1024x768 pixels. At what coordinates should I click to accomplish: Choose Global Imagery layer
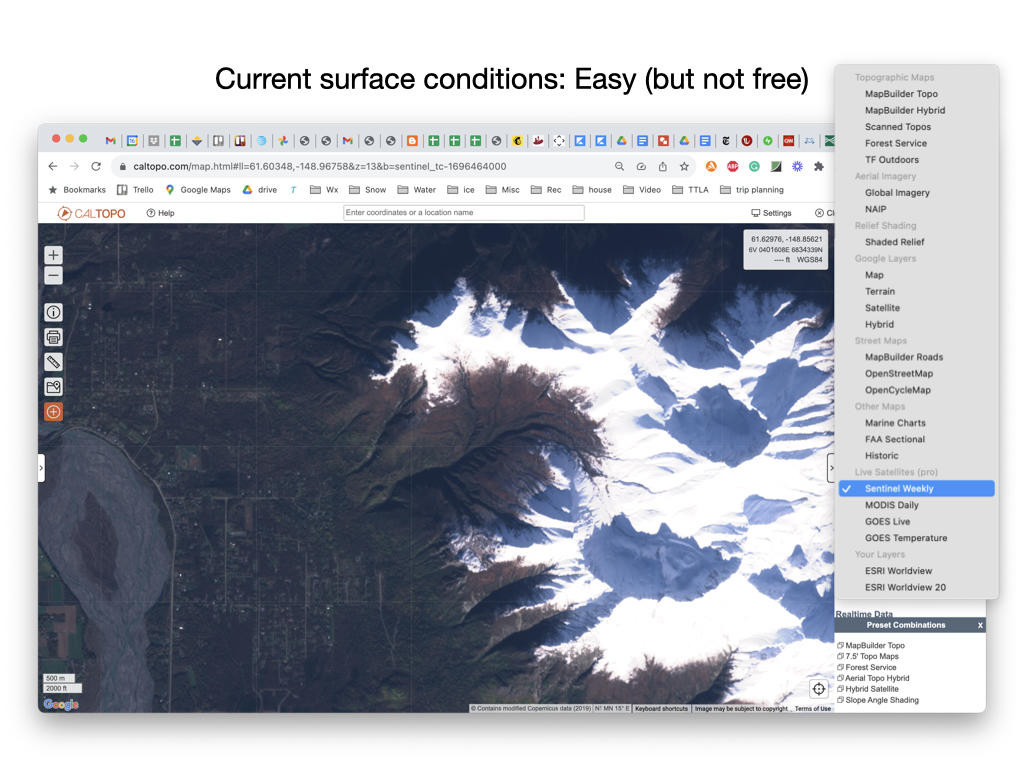[x=897, y=193]
